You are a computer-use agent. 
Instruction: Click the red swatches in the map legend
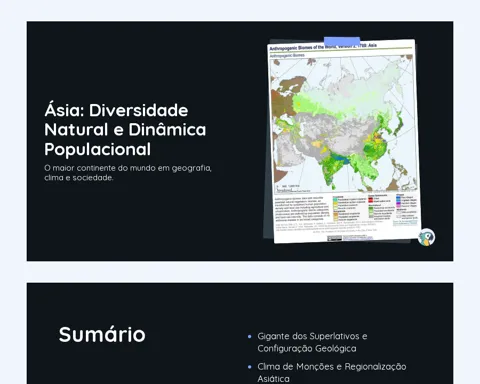click(x=370, y=200)
